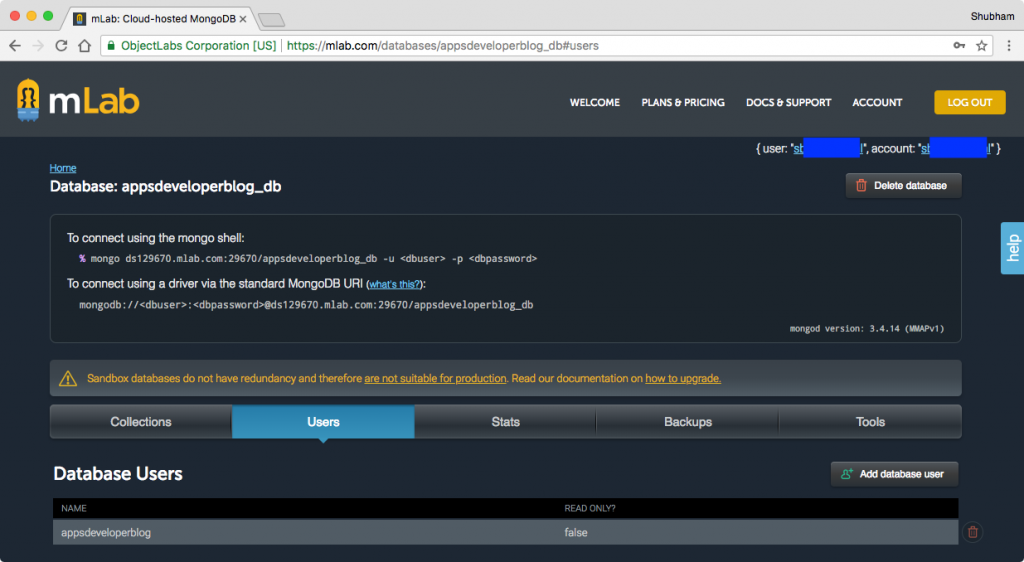Click the appsdeveloperblog user row name
This screenshot has height=562, width=1024.
click(106, 533)
